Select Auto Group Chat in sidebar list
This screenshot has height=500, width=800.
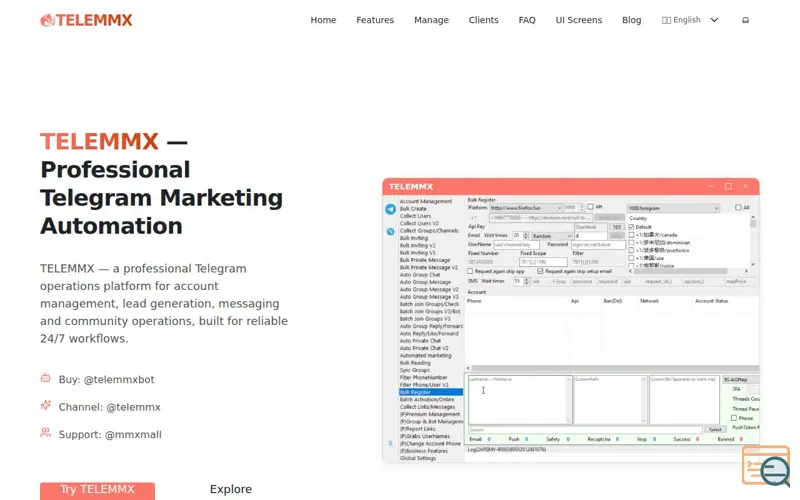(x=420, y=274)
